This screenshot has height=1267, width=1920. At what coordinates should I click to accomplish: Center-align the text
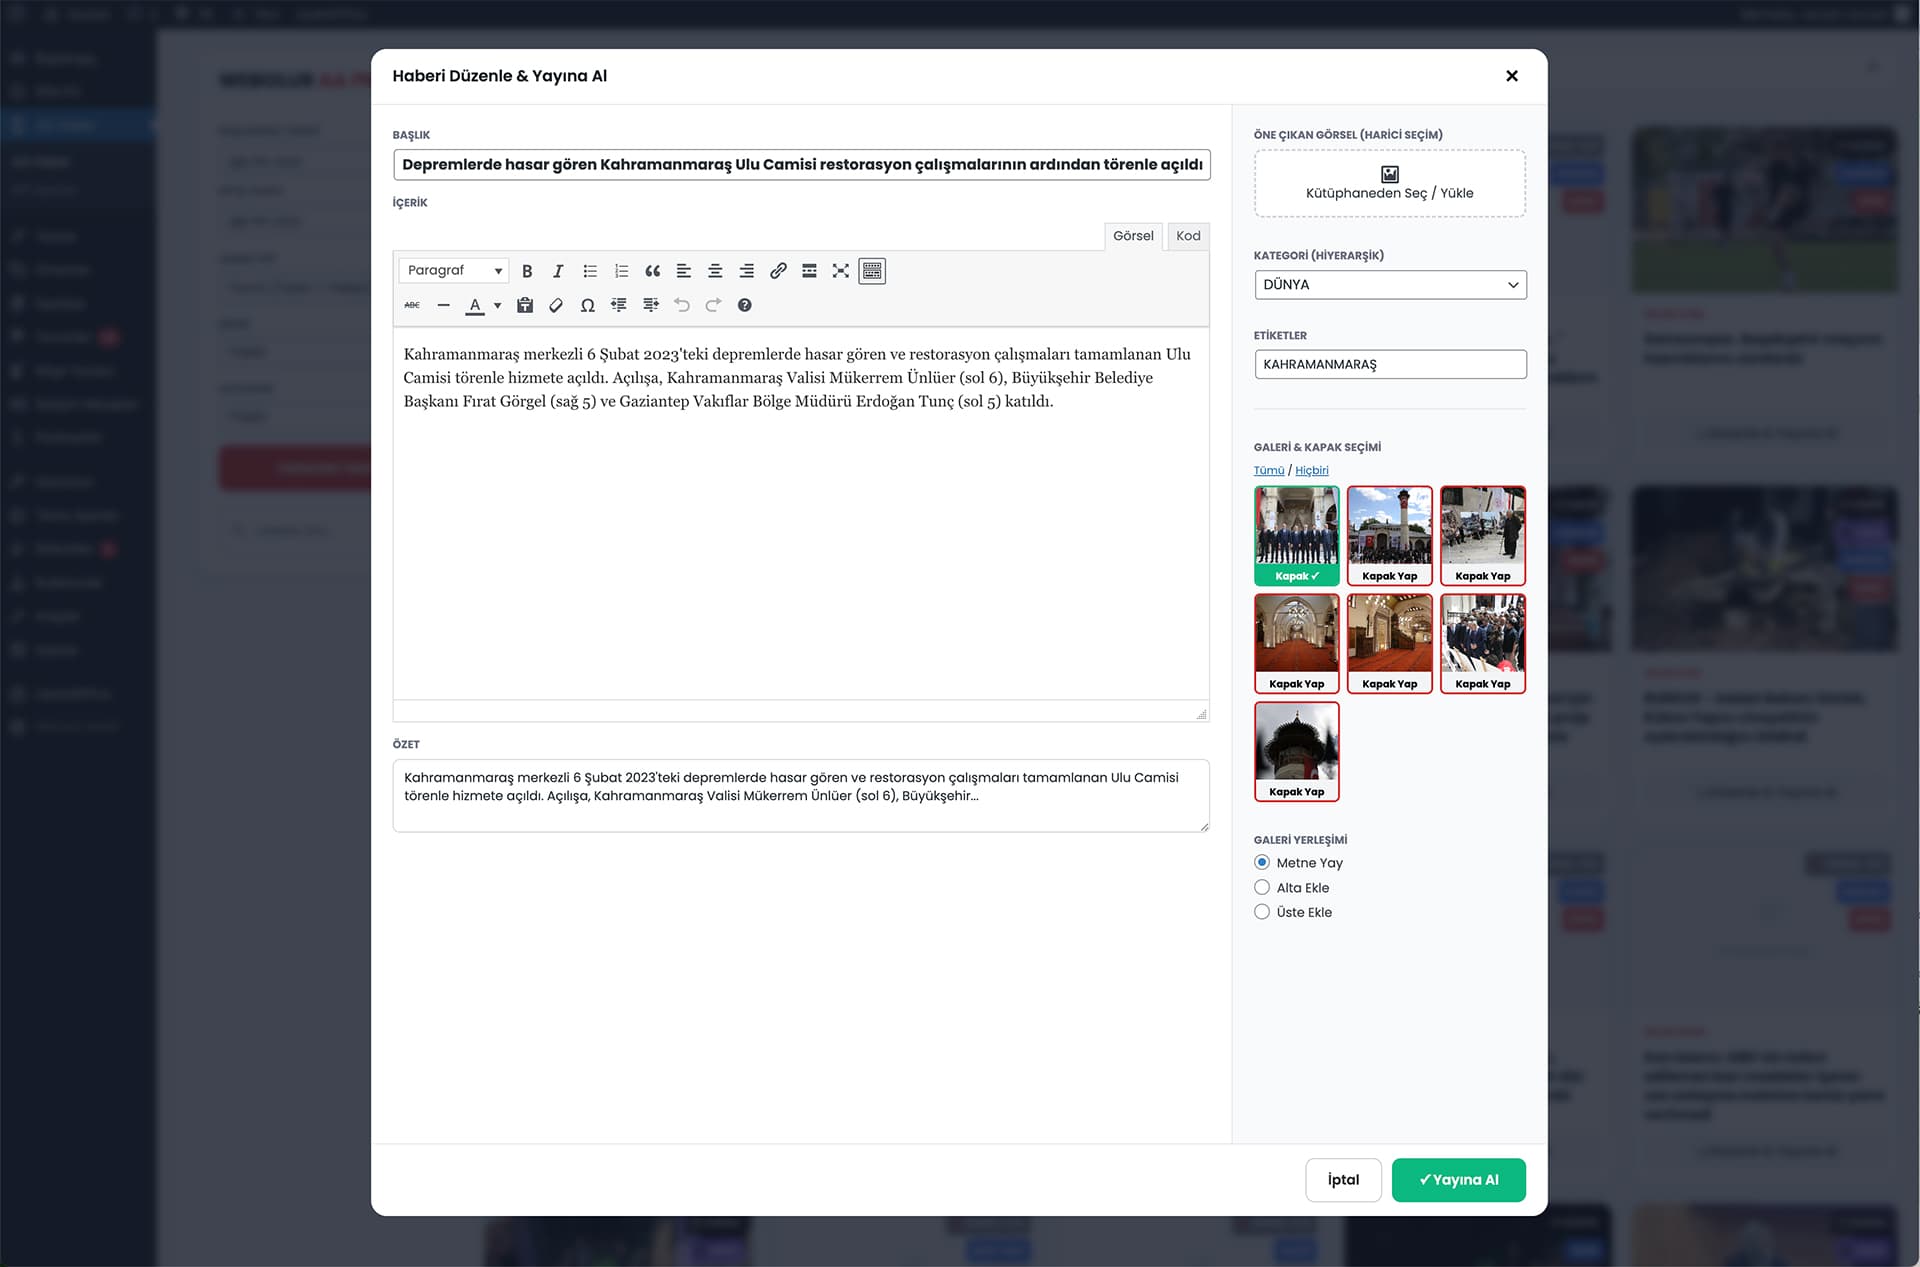[715, 271]
